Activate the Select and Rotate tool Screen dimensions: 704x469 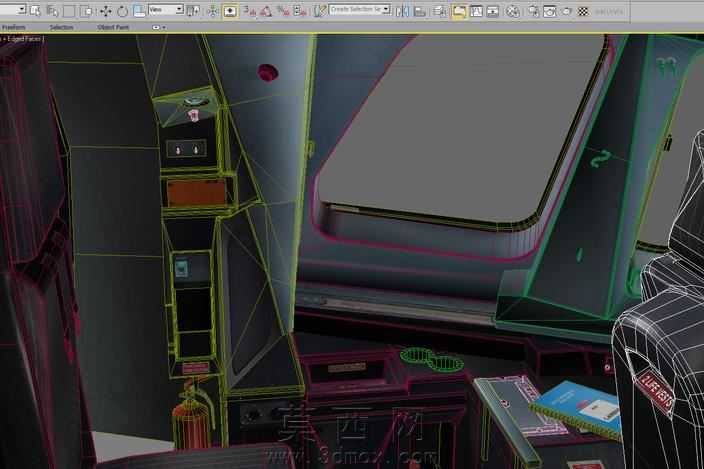[122, 11]
